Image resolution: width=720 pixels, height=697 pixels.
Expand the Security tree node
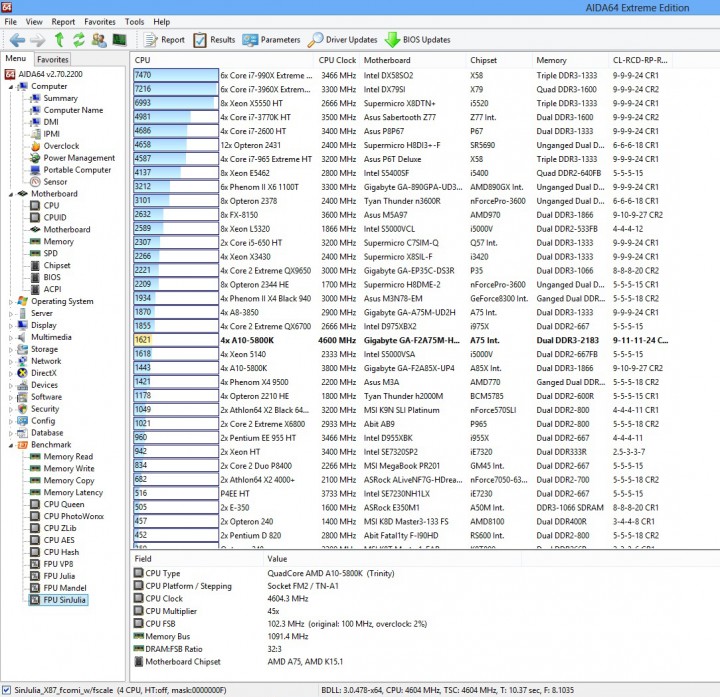tap(11, 409)
